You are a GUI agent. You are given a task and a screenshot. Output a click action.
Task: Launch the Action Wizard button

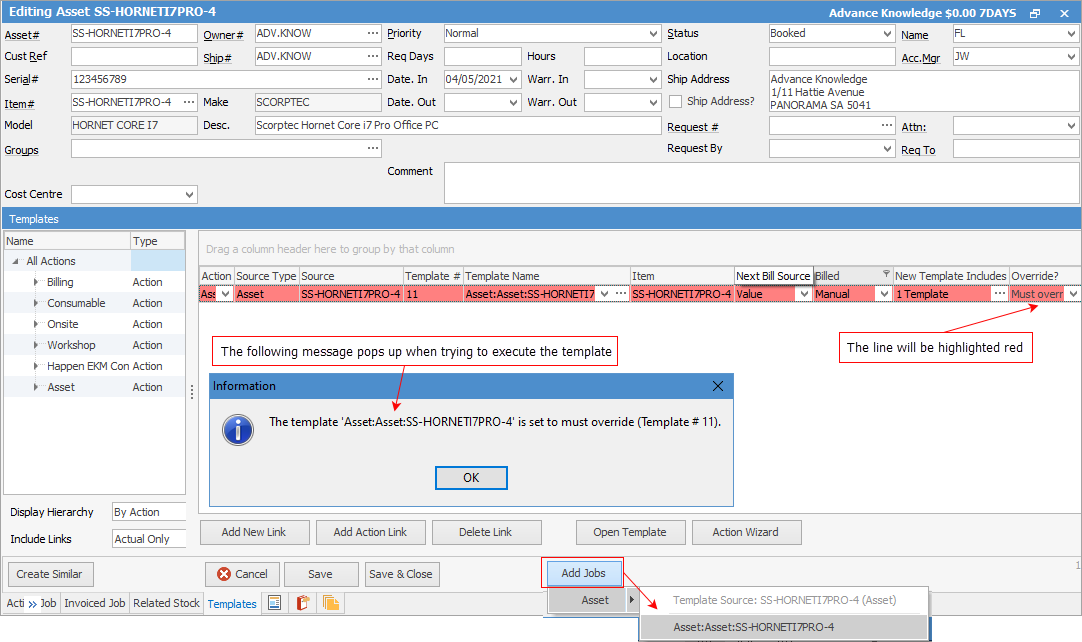point(746,532)
